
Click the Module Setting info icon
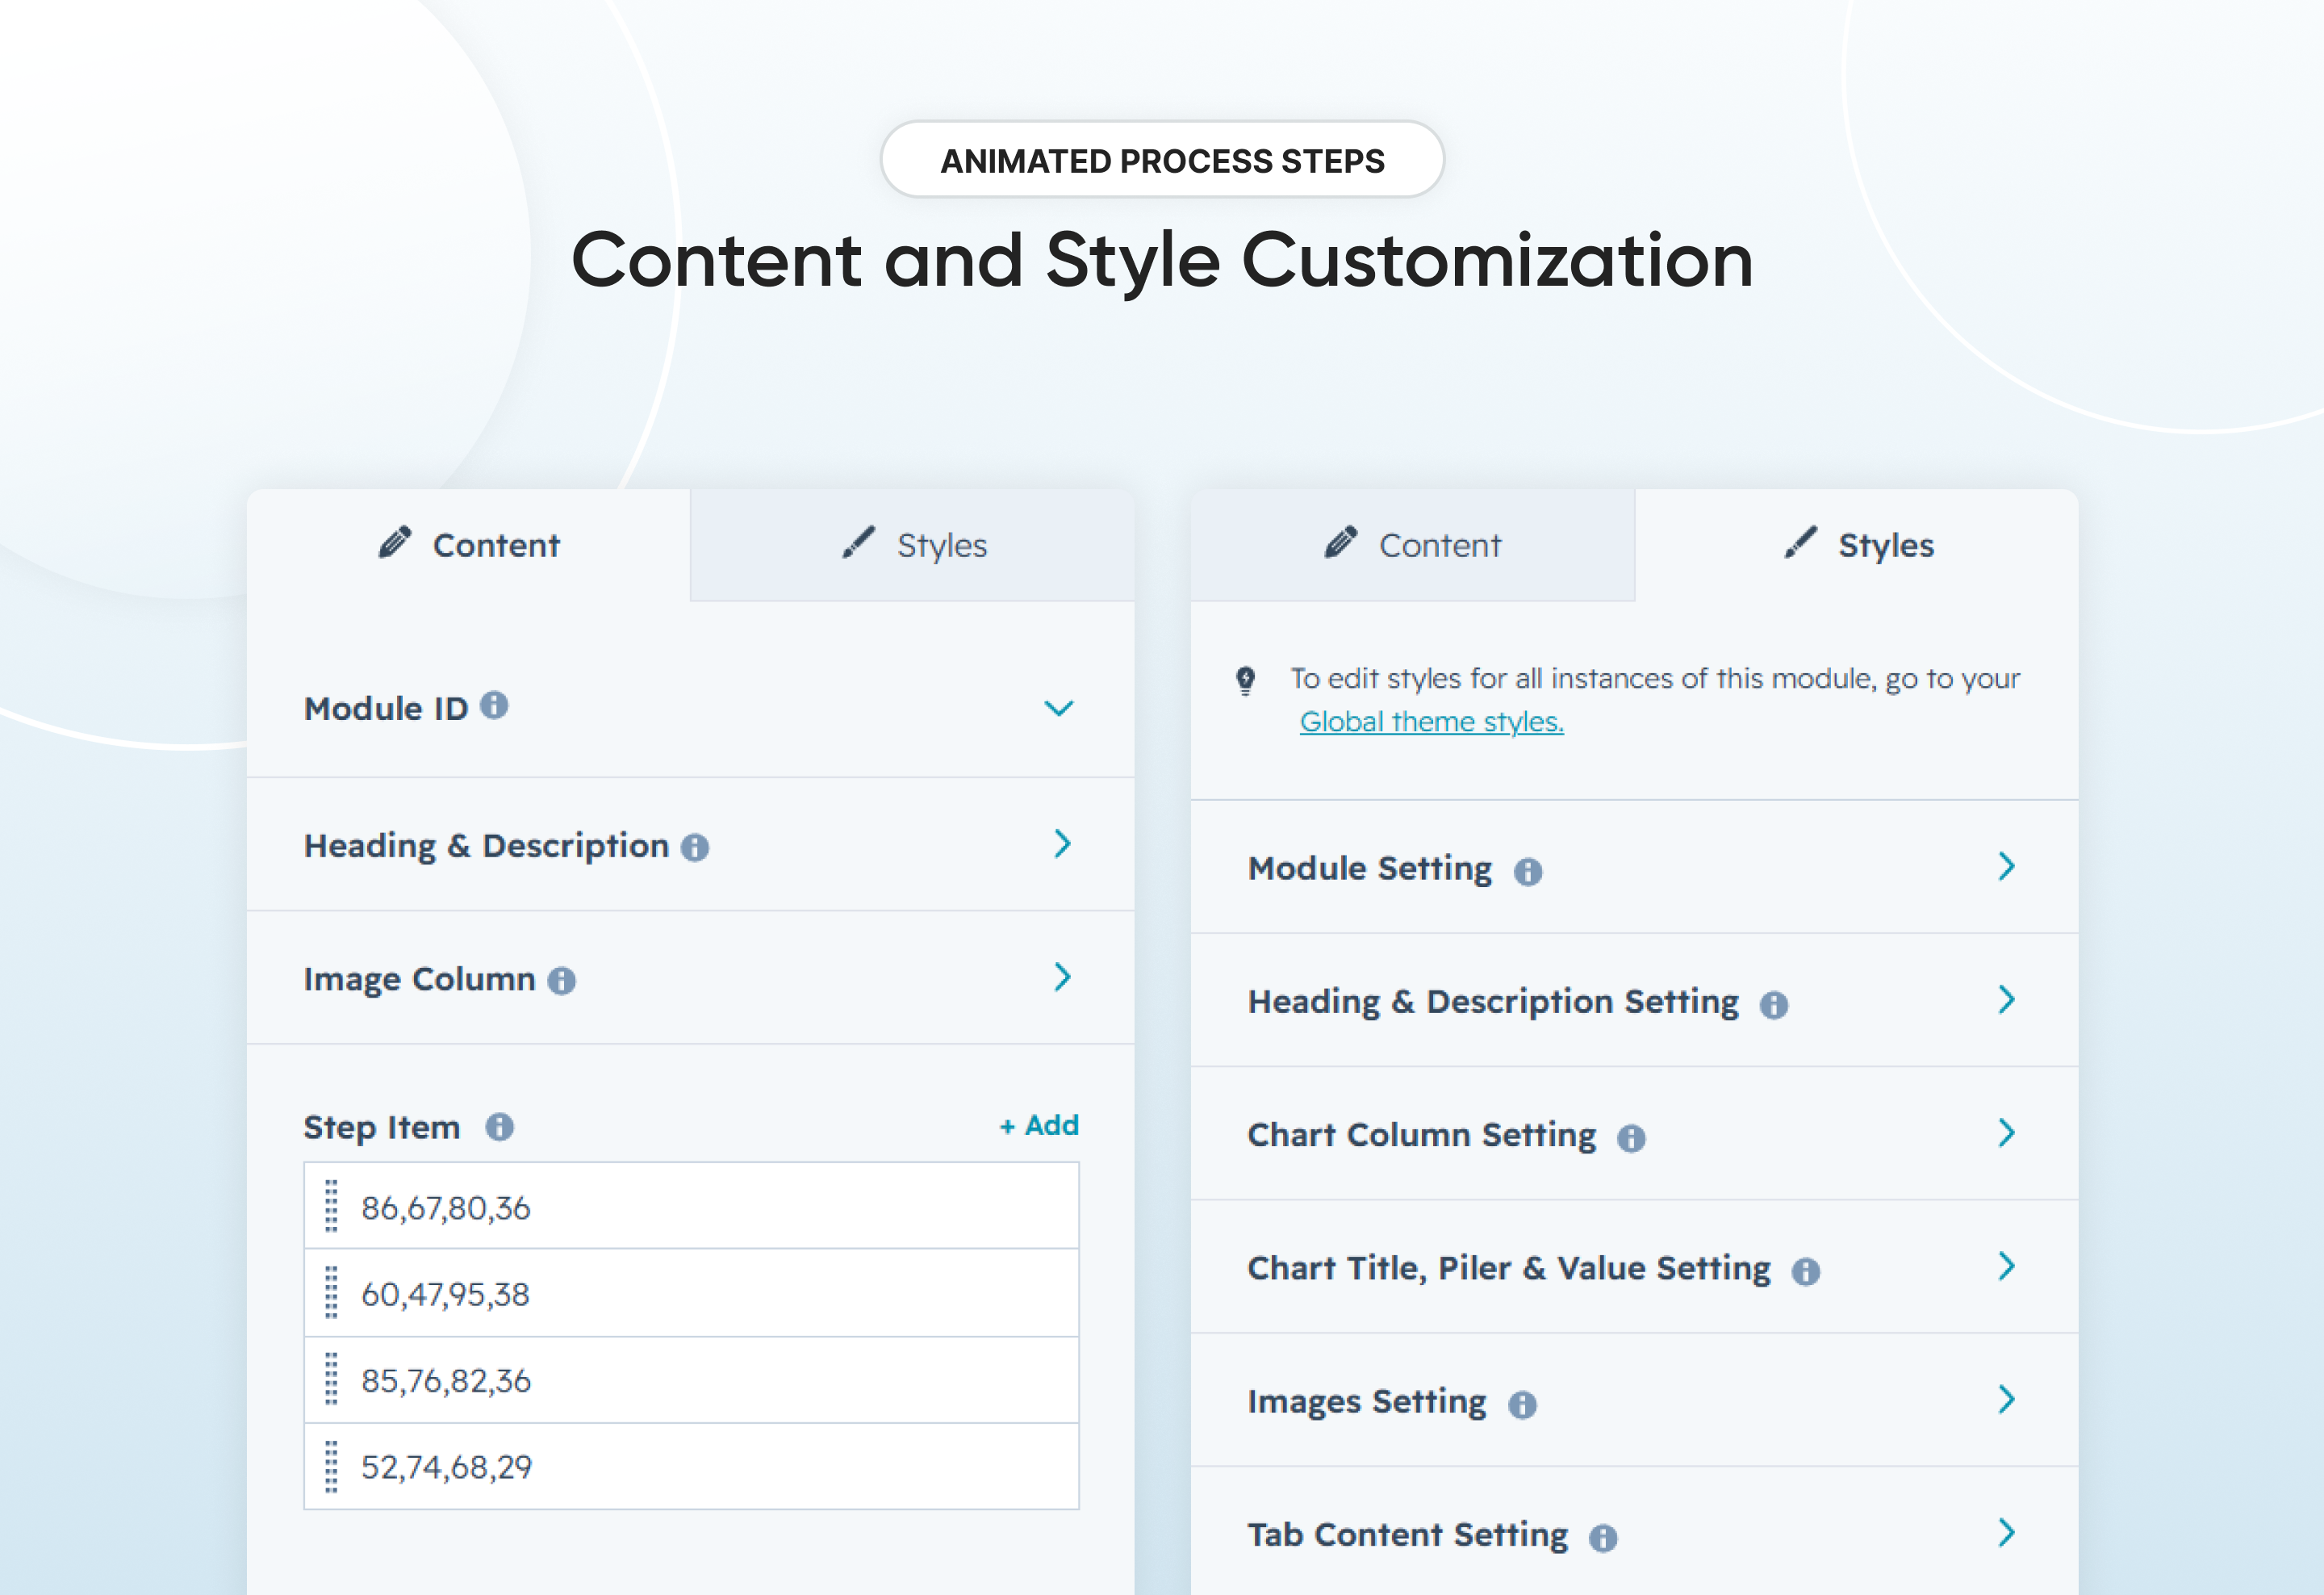tap(1528, 872)
